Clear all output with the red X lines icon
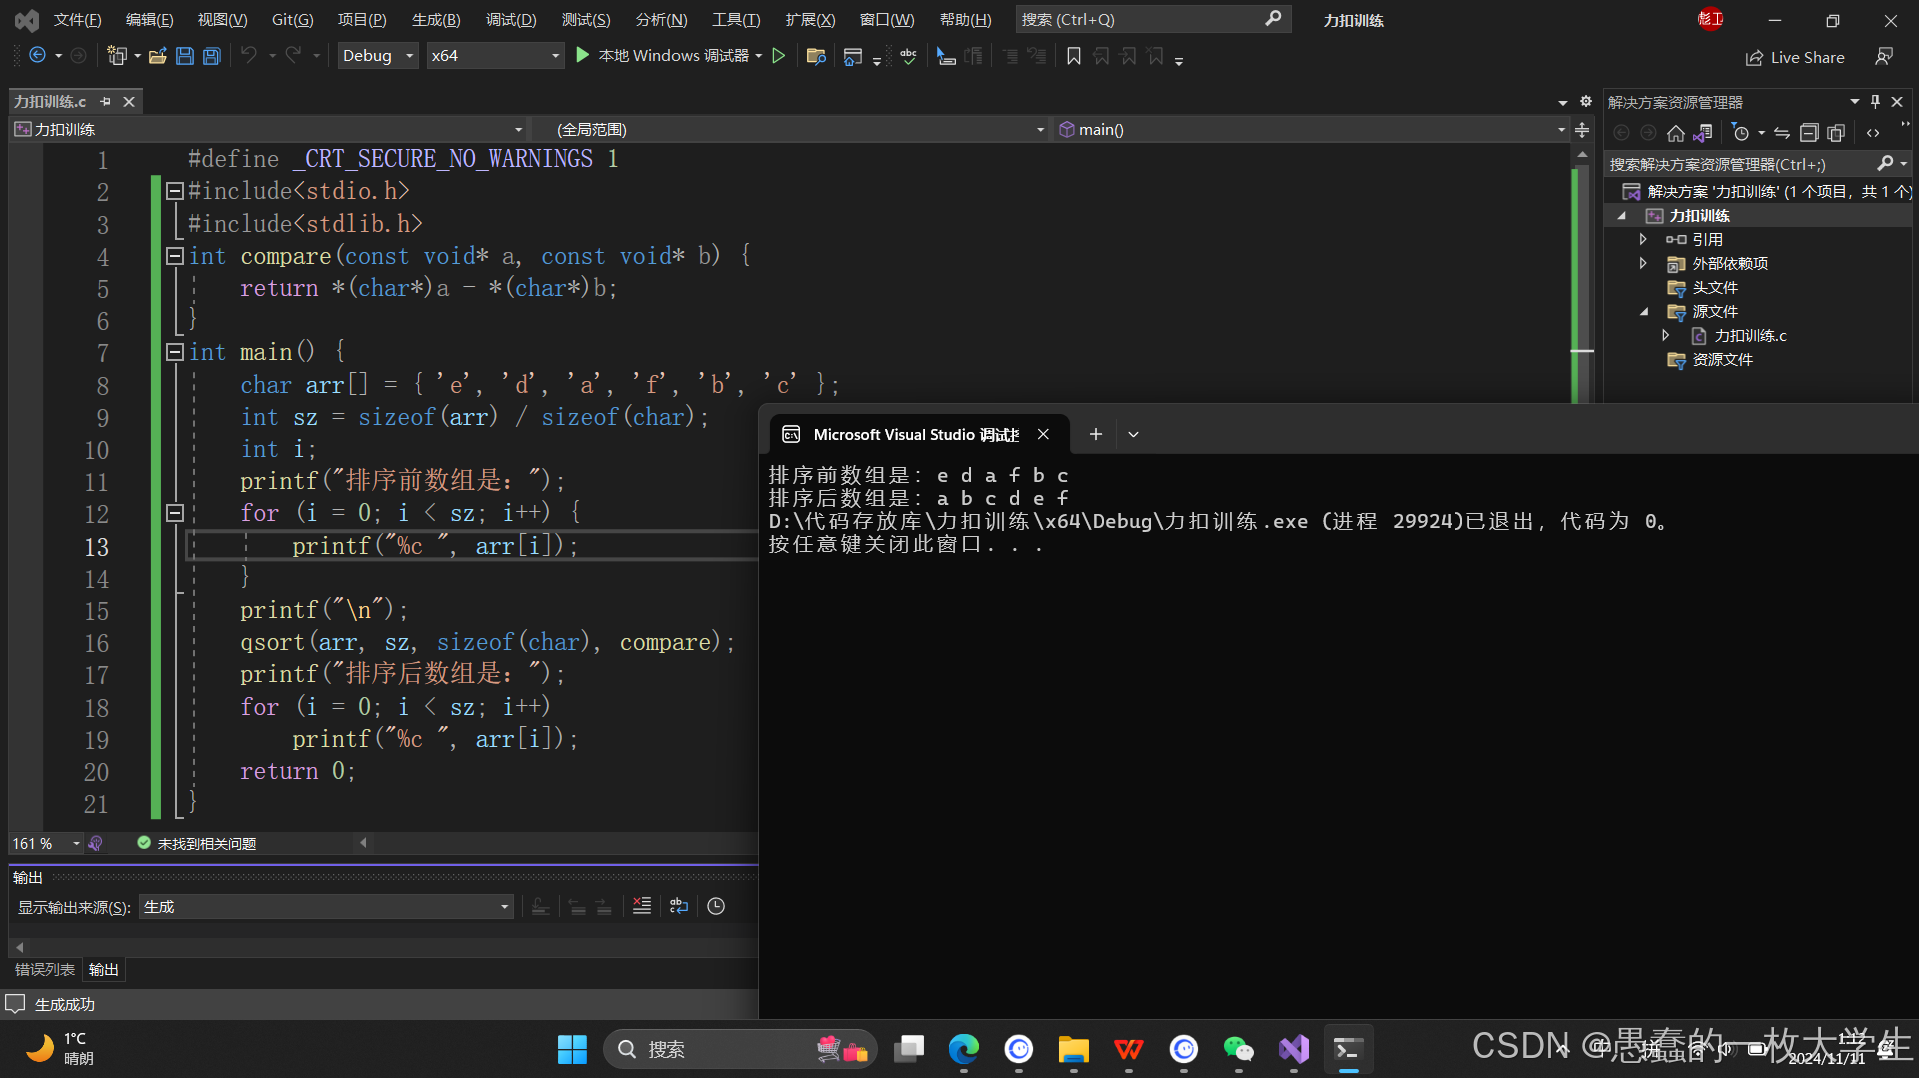This screenshot has width=1919, height=1078. pos(642,906)
